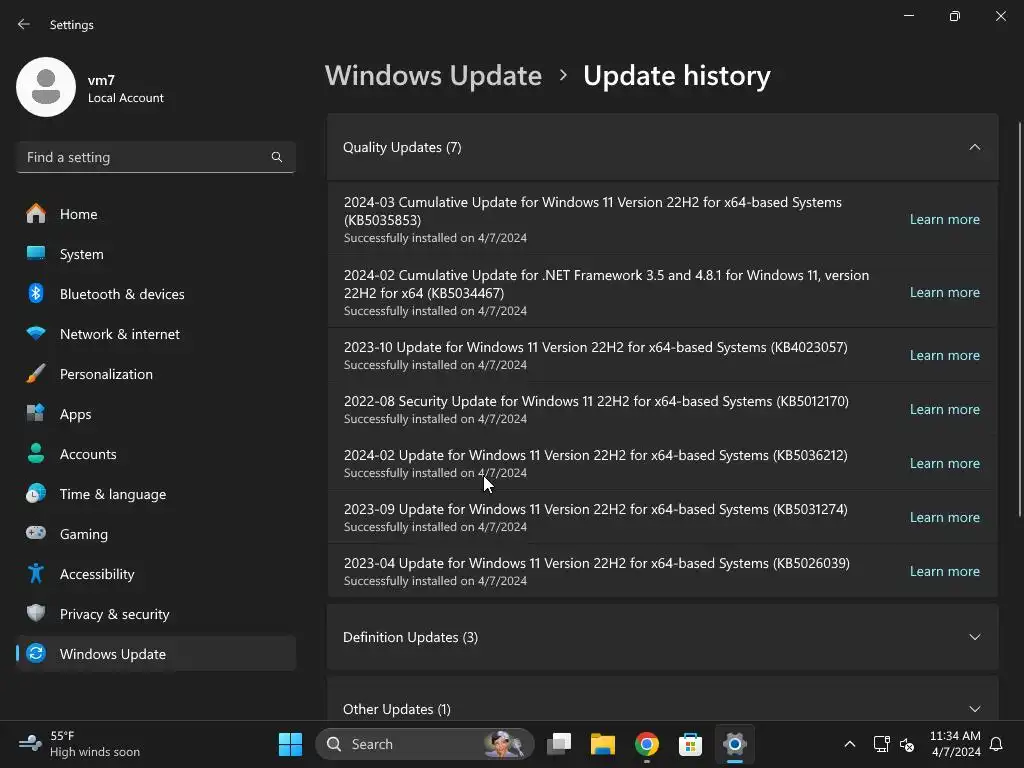Click the page vertical scrollbar
1024x768 pixels.
click(1020, 320)
